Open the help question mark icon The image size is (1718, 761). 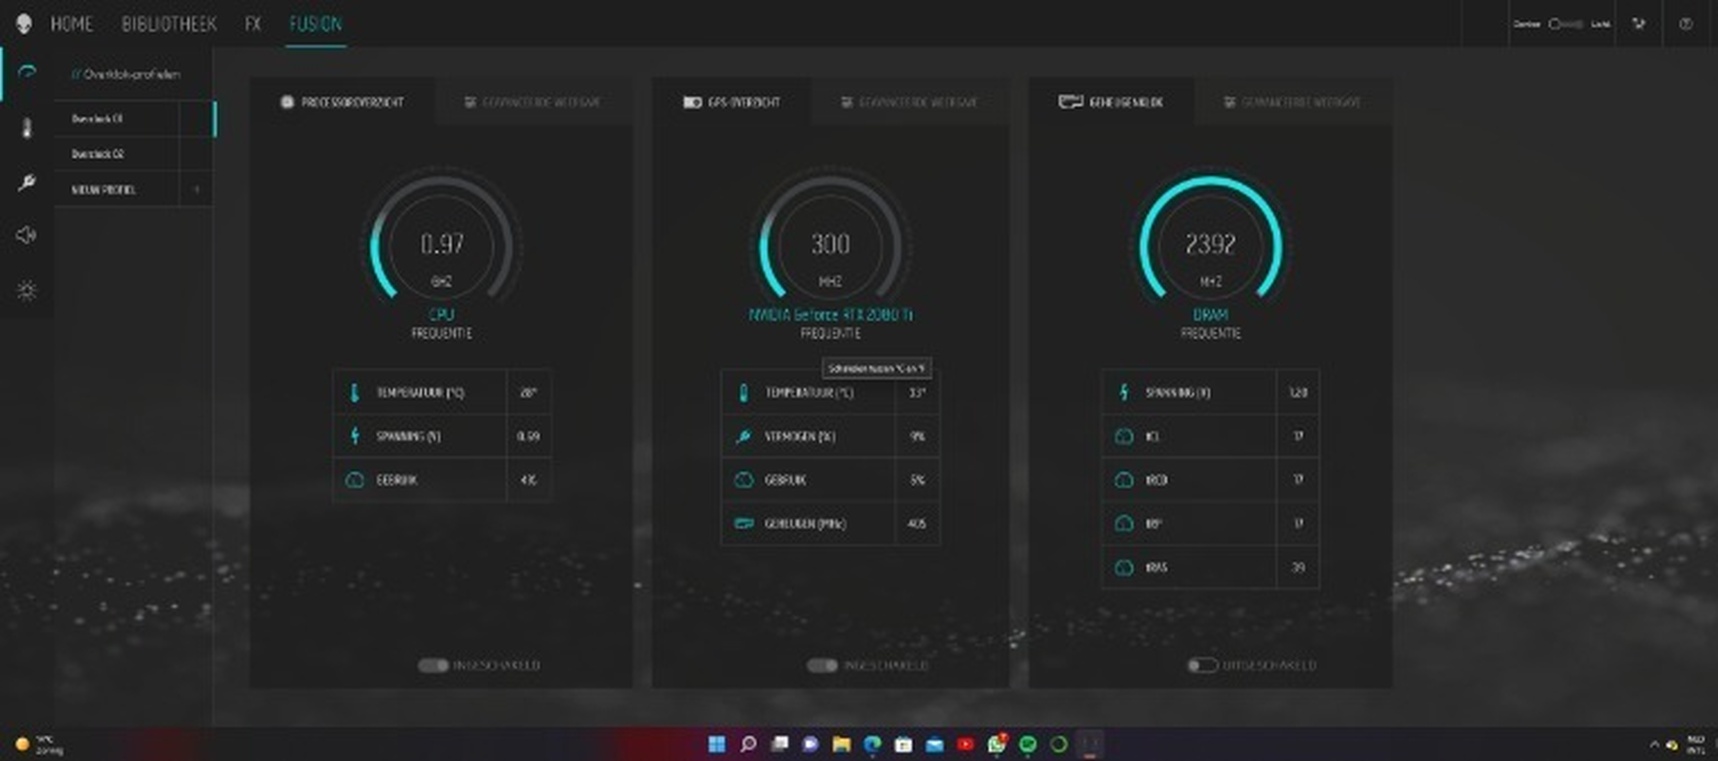(1686, 24)
